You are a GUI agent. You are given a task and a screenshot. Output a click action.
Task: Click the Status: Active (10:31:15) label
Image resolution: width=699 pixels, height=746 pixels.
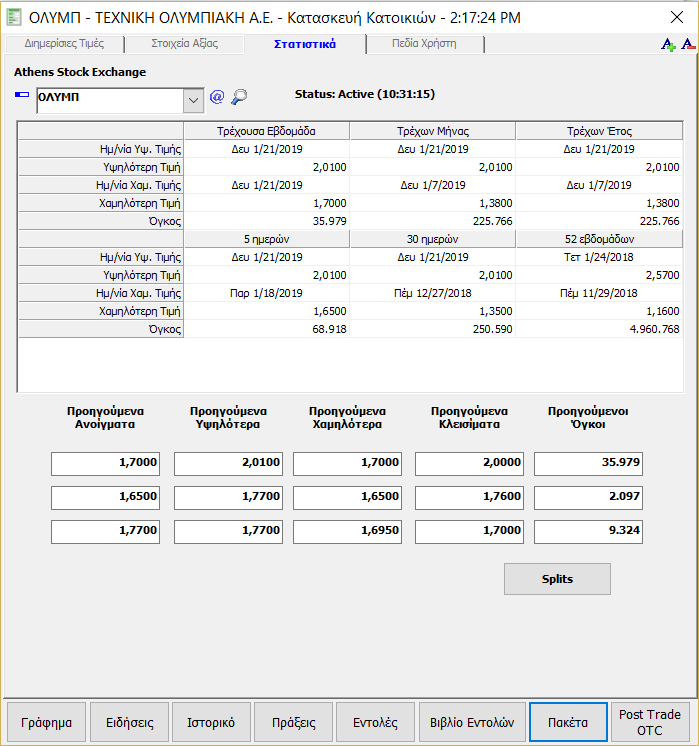tap(364, 94)
